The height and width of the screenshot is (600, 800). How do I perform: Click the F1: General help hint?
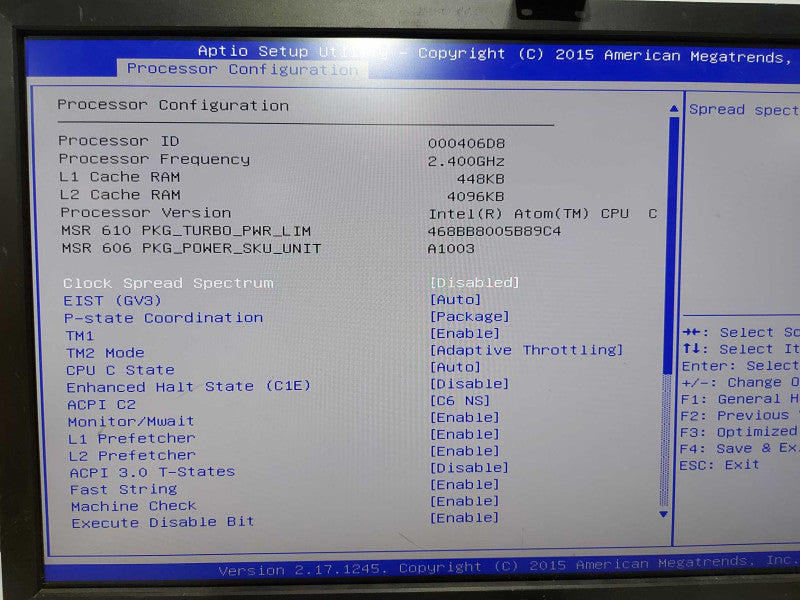[740, 399]
